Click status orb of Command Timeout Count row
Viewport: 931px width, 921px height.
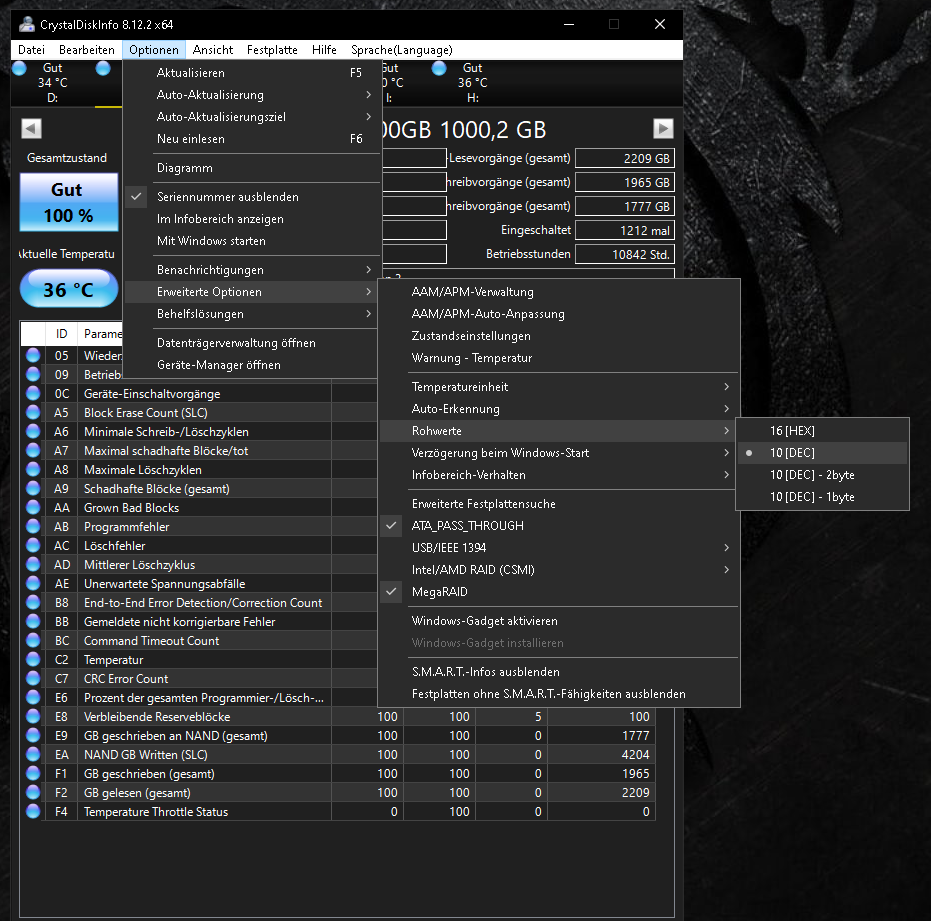click(33, 640)
